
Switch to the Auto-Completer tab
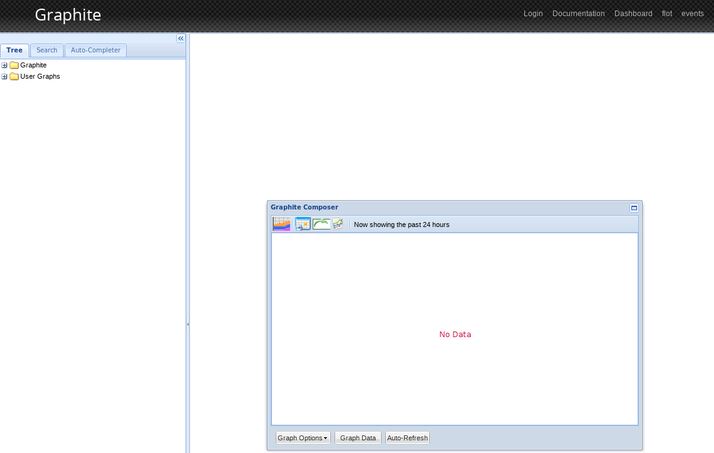(95, 50)
